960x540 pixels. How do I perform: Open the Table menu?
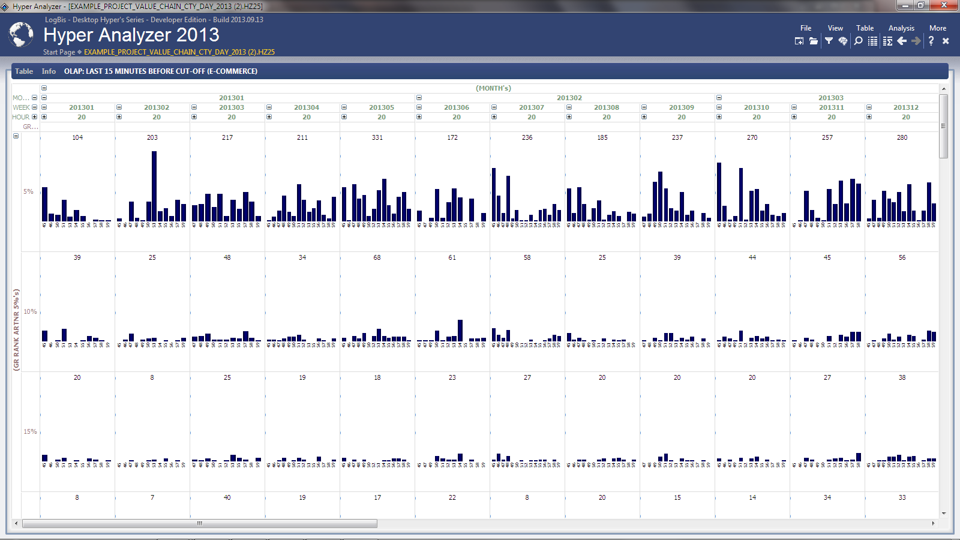point(864,28)
